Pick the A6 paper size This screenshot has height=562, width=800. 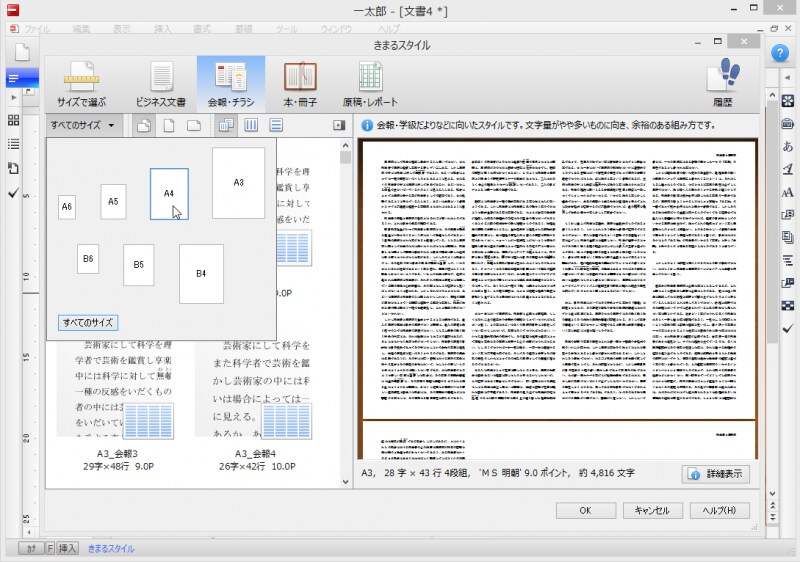67,207
